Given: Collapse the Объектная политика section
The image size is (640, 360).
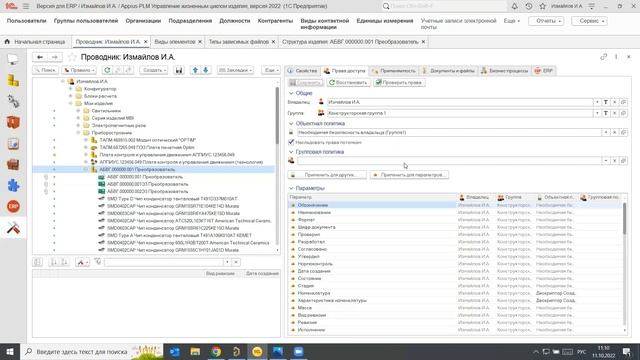Looking at the screenshot, I should click(x=291, y=123).
